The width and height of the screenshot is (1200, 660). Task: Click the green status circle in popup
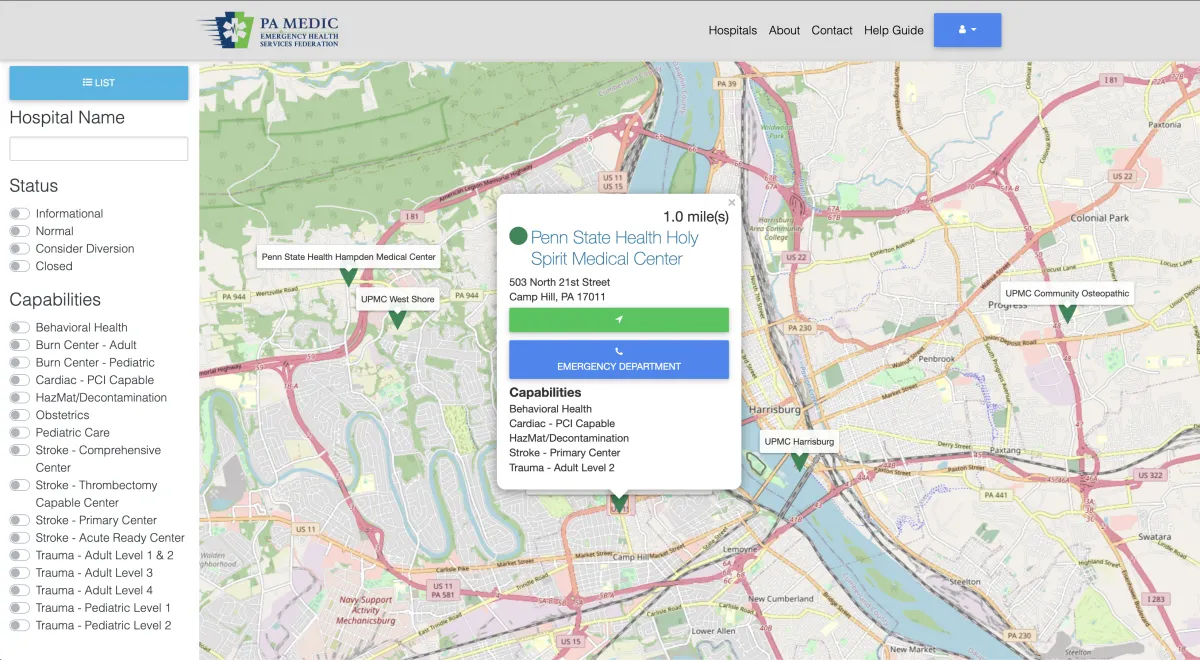[518, 237]
